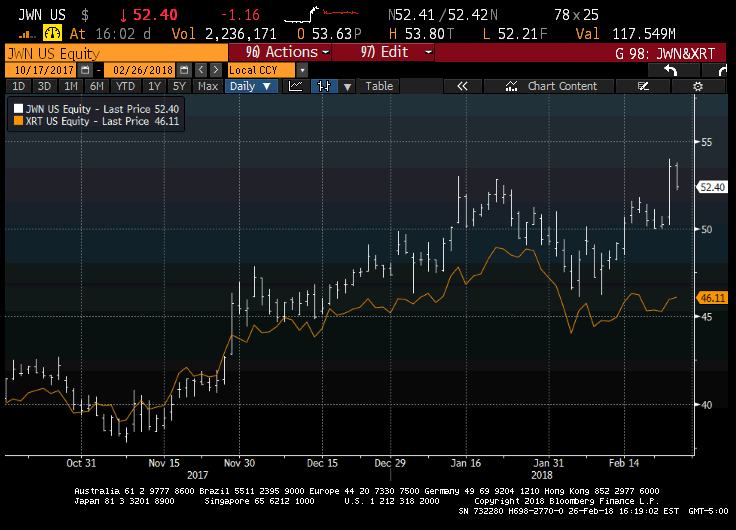Click the Local CCY currency field
This screenshot has width=736, height=530.
261,70
